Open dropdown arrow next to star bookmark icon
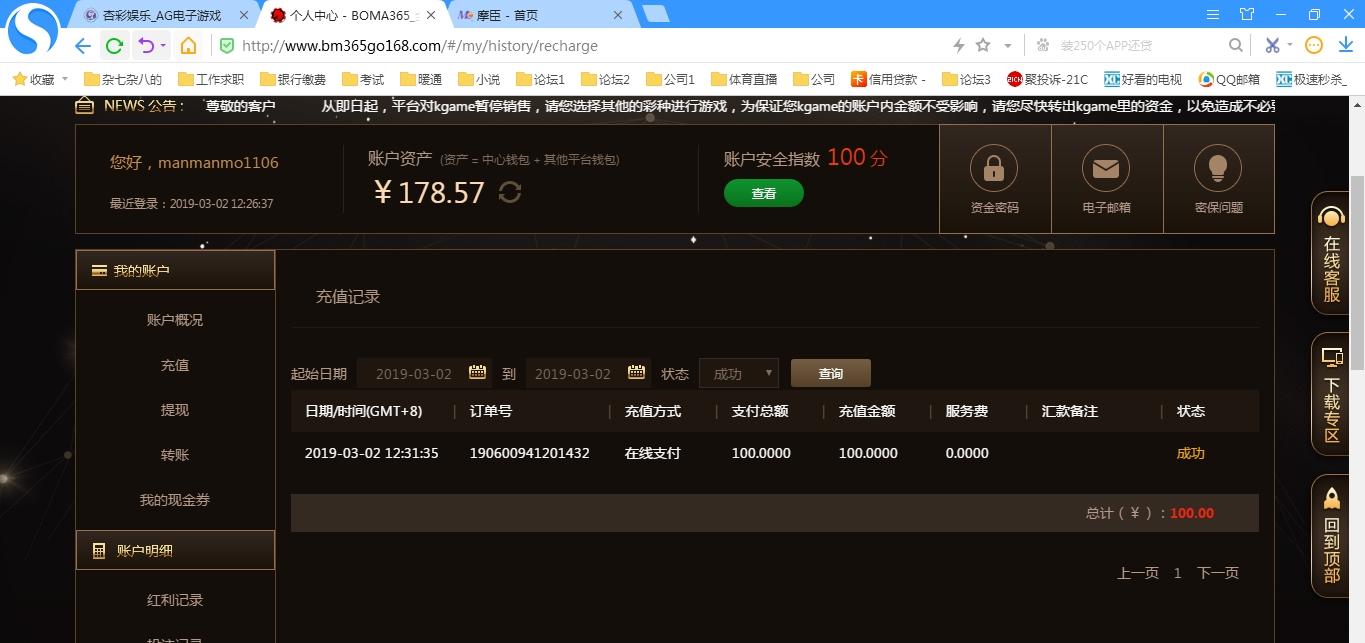The height and width of the screenshot is (643, 1365). point(1007,46)
